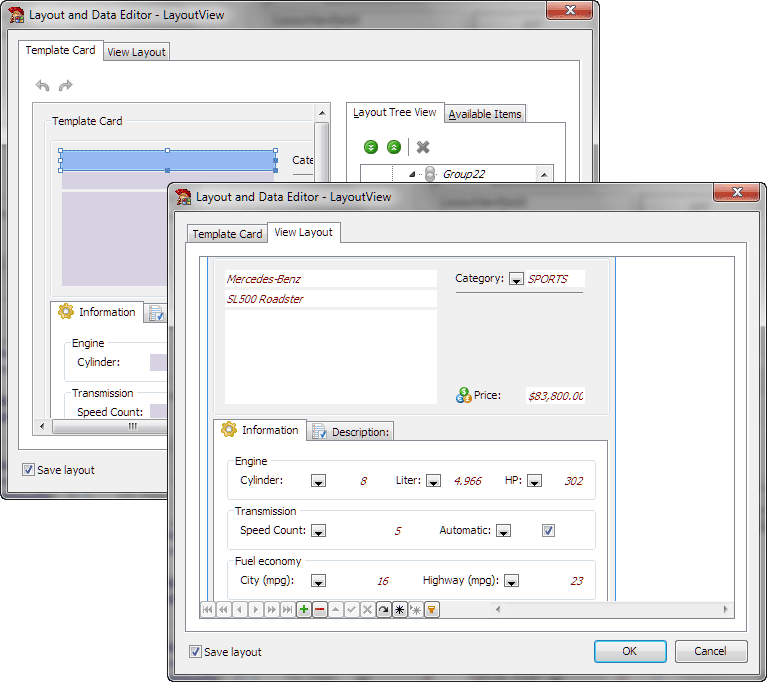The image size is (767, 682).
Task: Save bookmark with the asterisk button
Action: tap(400, 610)
